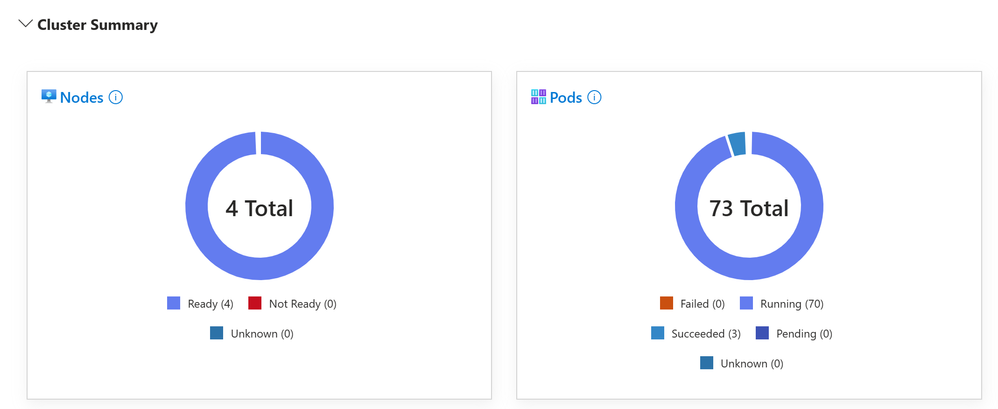
Task: Click the Running segment of the Pods donut
Action: click(x=812, y=208)
